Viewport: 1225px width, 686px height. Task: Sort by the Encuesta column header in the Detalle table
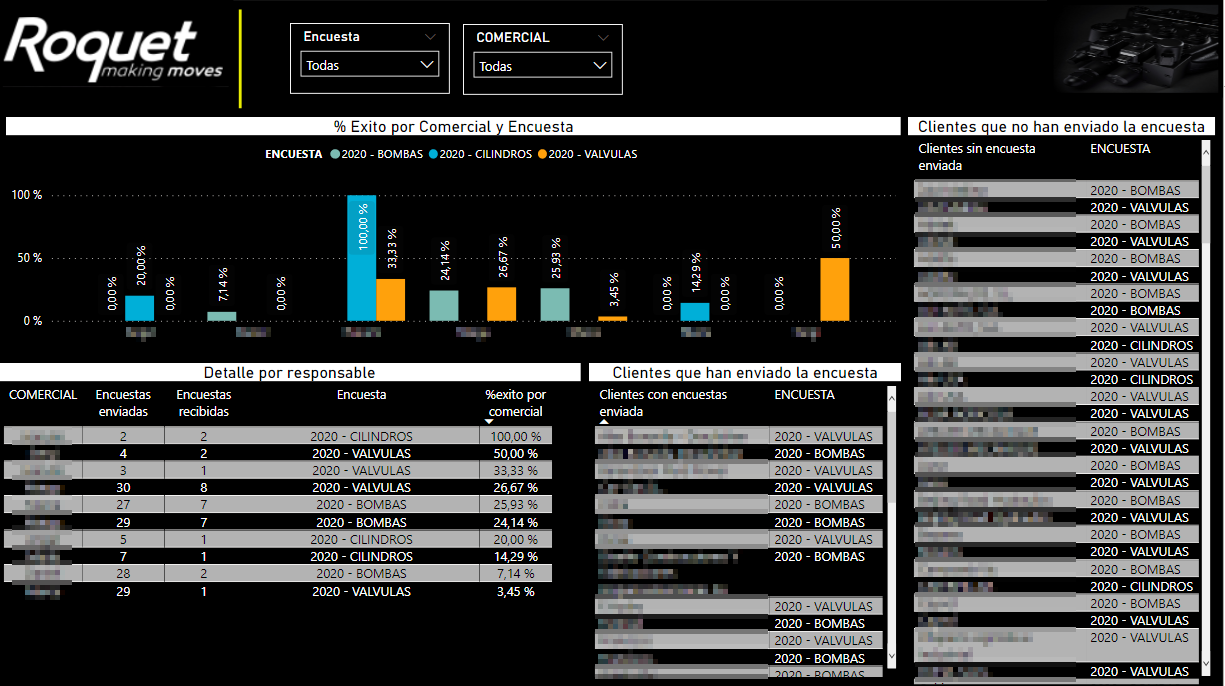pos(361,395)
